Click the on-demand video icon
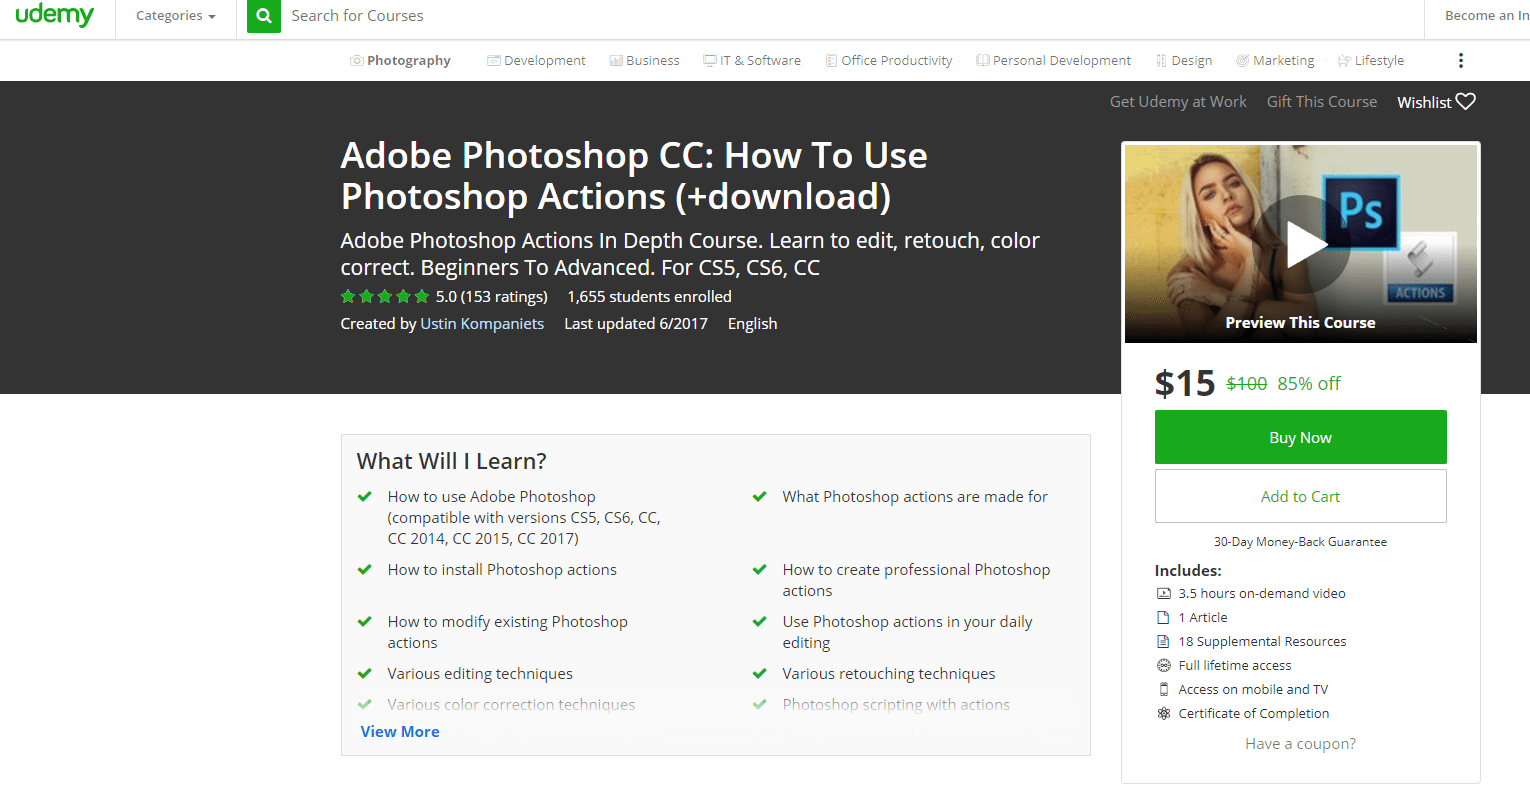This screenshot has width=1530, height=797. 1163,594
